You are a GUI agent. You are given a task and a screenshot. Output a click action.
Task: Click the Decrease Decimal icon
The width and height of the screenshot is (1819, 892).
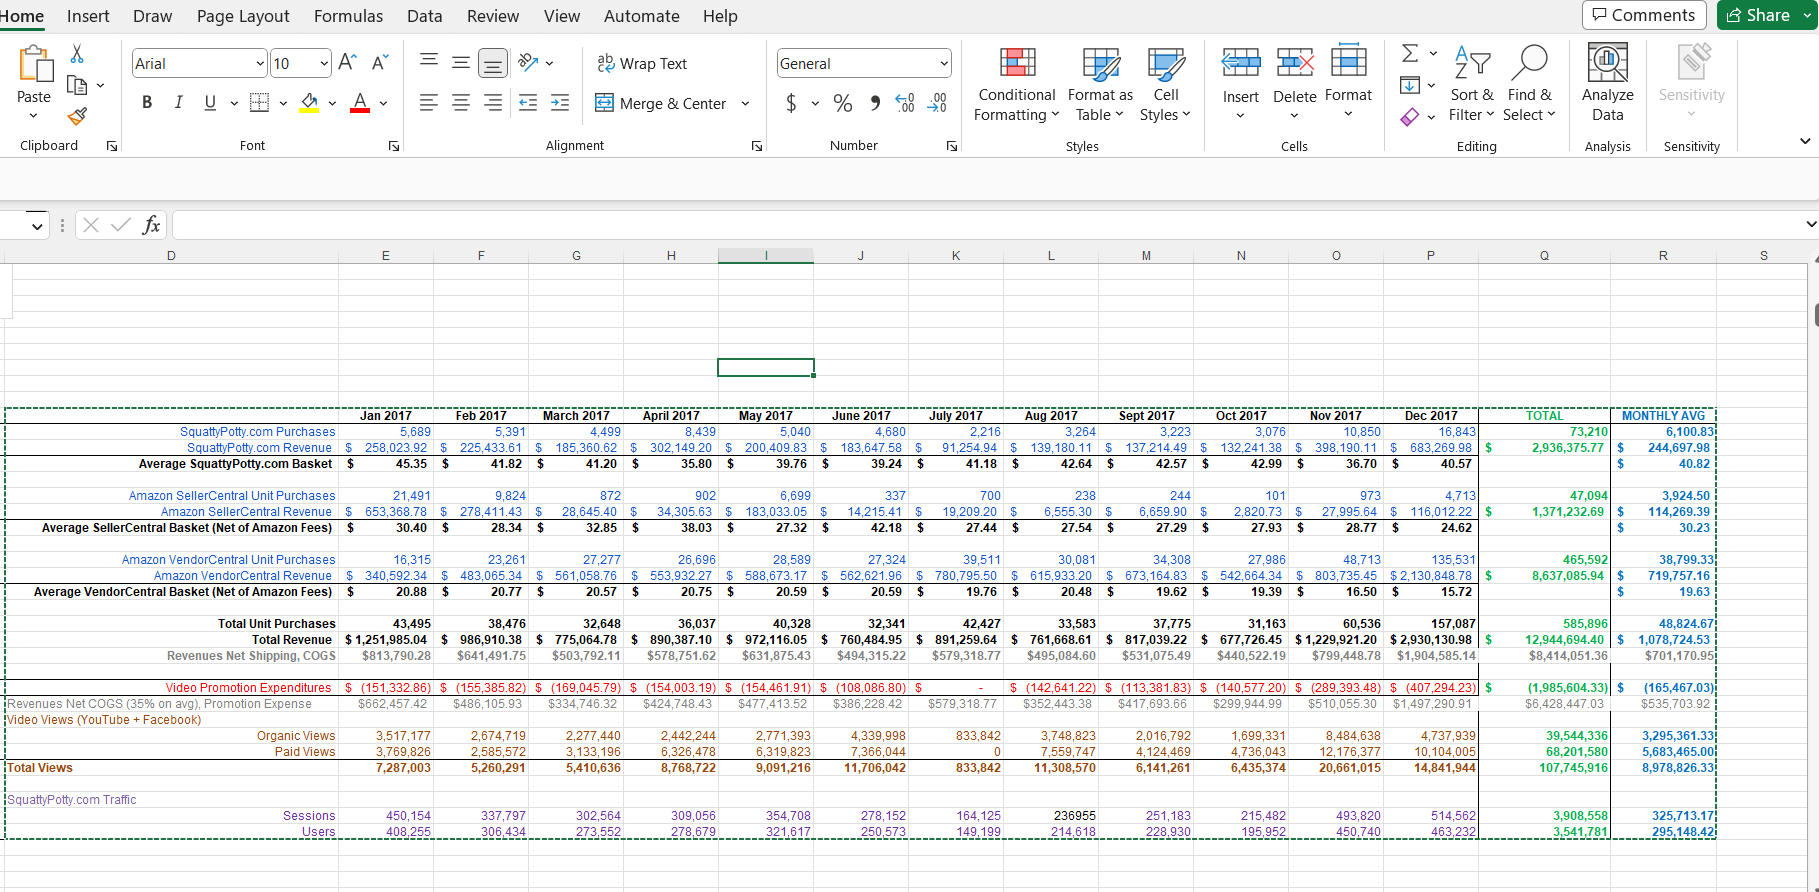(x=937, y=103)
